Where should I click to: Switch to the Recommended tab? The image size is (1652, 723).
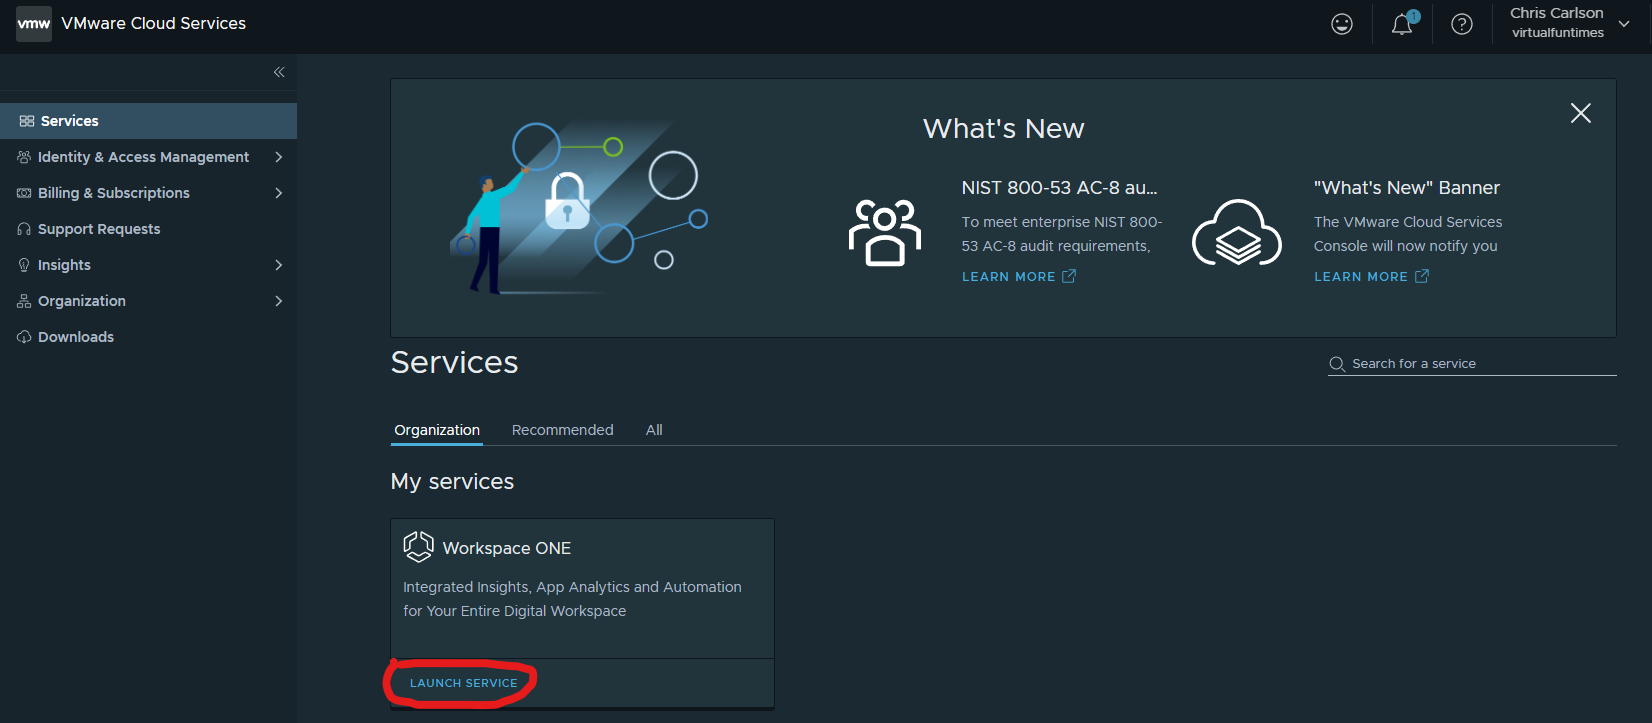click(563, 430)
